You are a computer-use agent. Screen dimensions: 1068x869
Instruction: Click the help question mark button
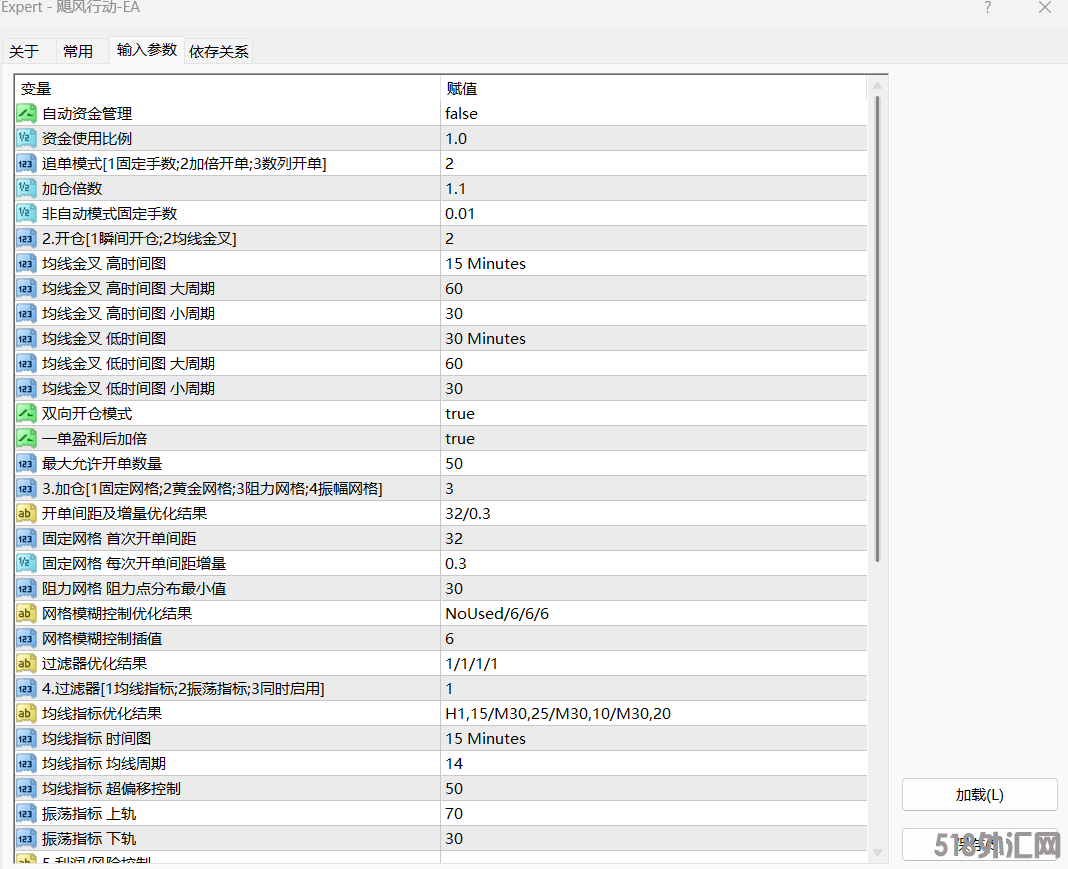coord(988,8)
